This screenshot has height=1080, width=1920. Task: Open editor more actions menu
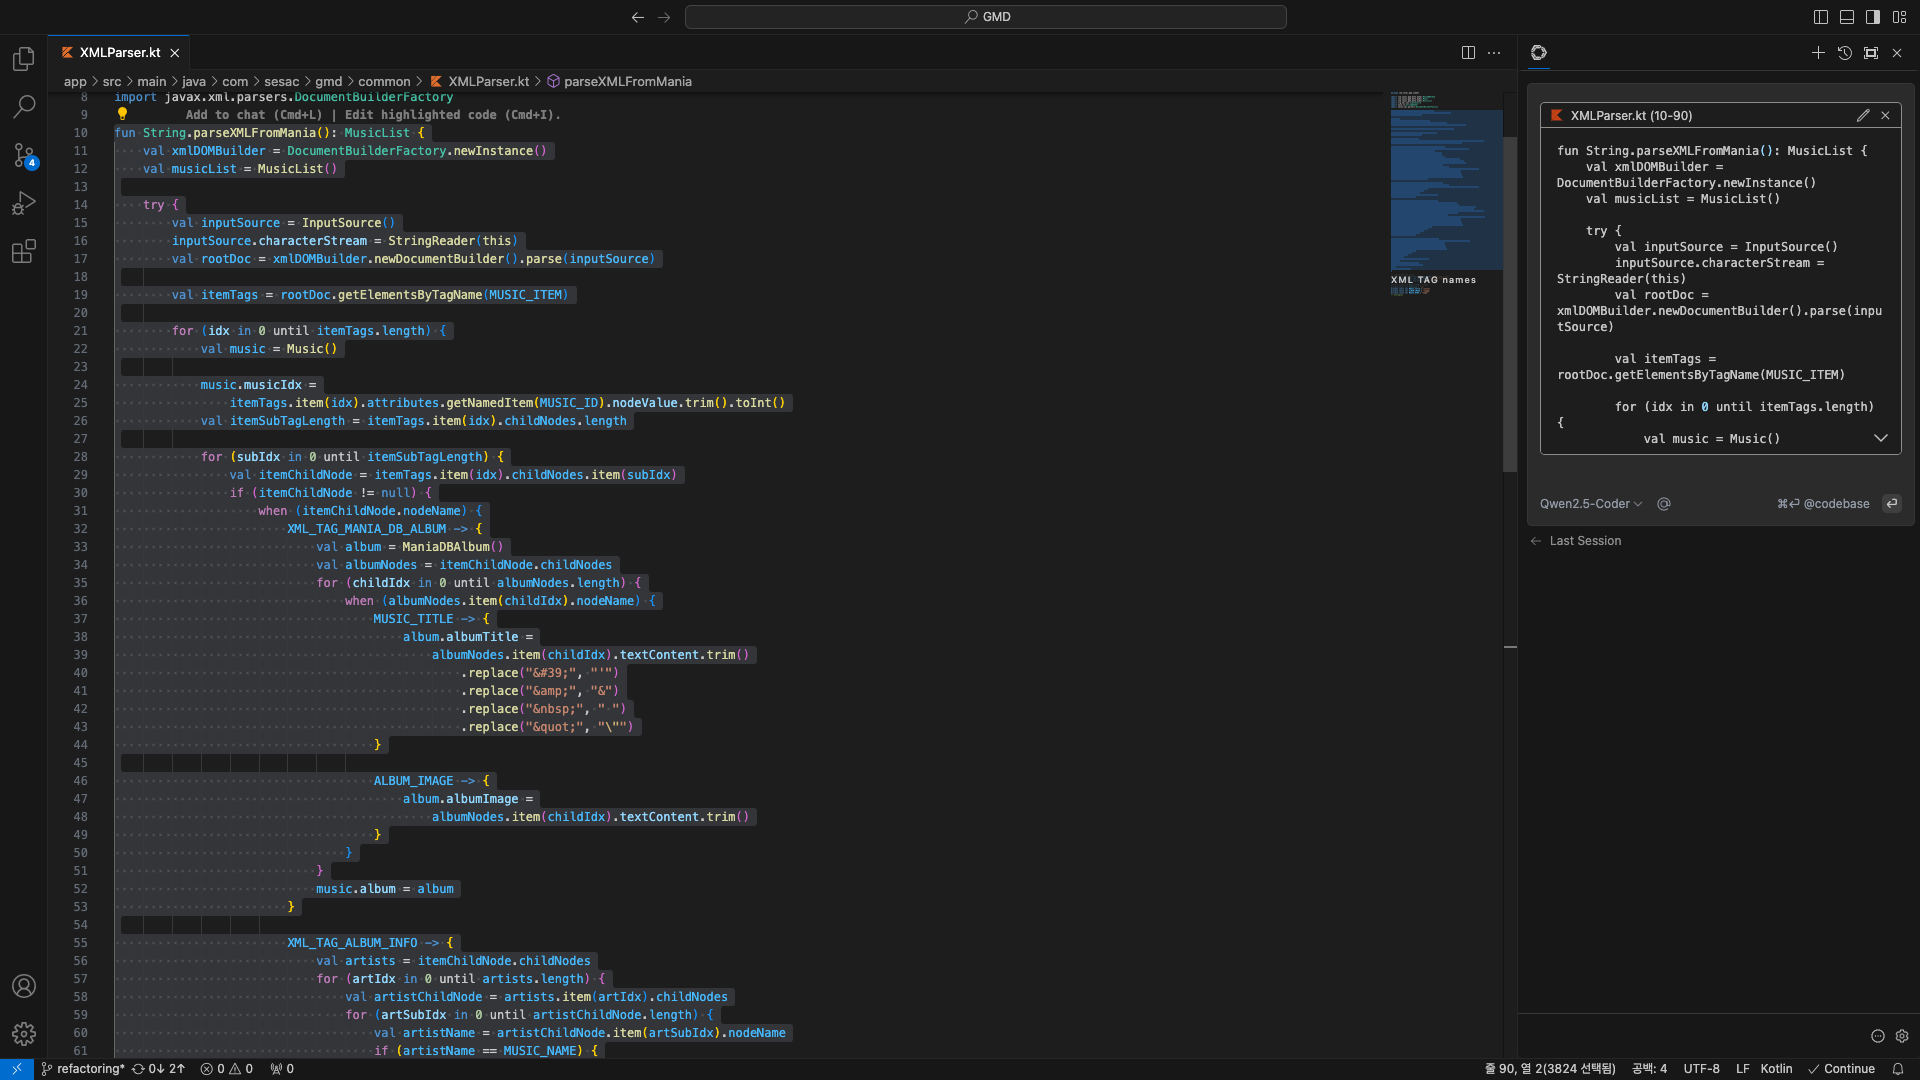click(1494, 53)
